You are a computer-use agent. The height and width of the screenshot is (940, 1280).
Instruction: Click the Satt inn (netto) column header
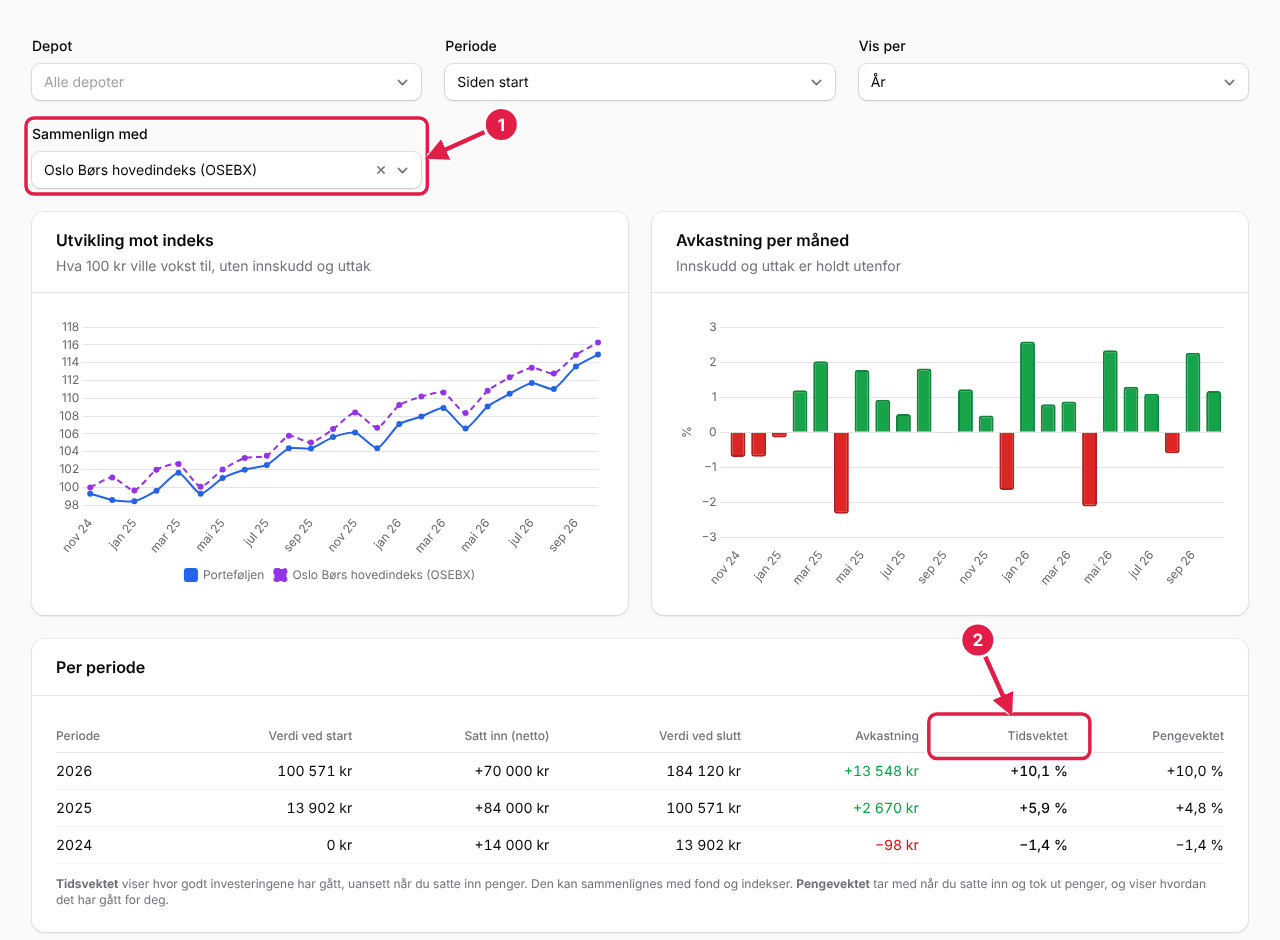(x=506, y=736)
